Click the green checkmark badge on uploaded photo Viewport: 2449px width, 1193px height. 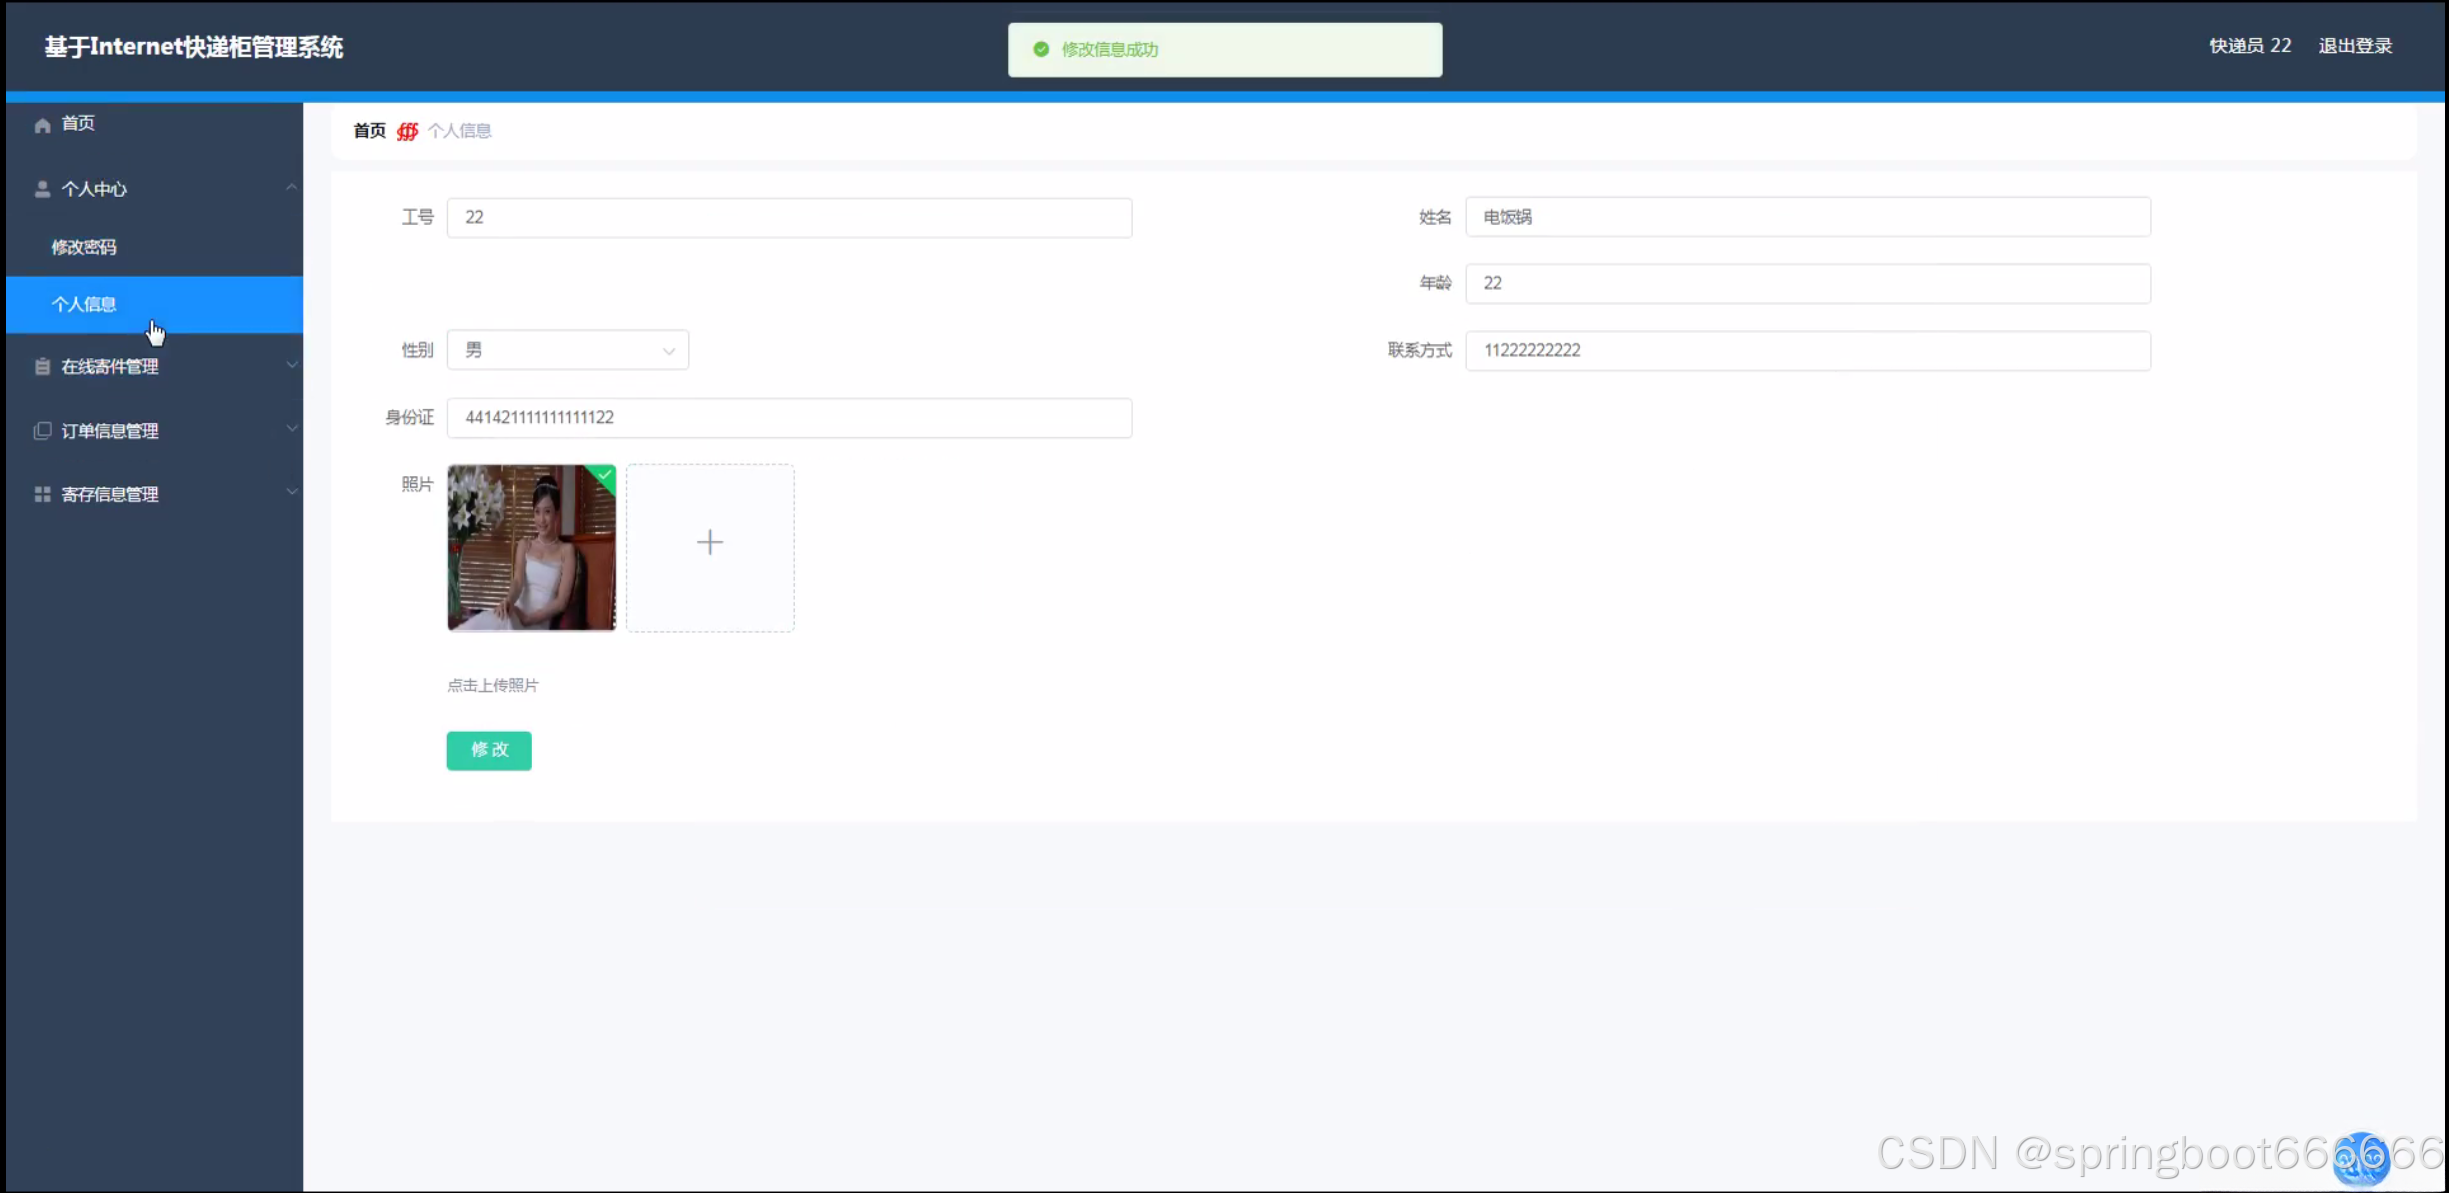point(605,475)
